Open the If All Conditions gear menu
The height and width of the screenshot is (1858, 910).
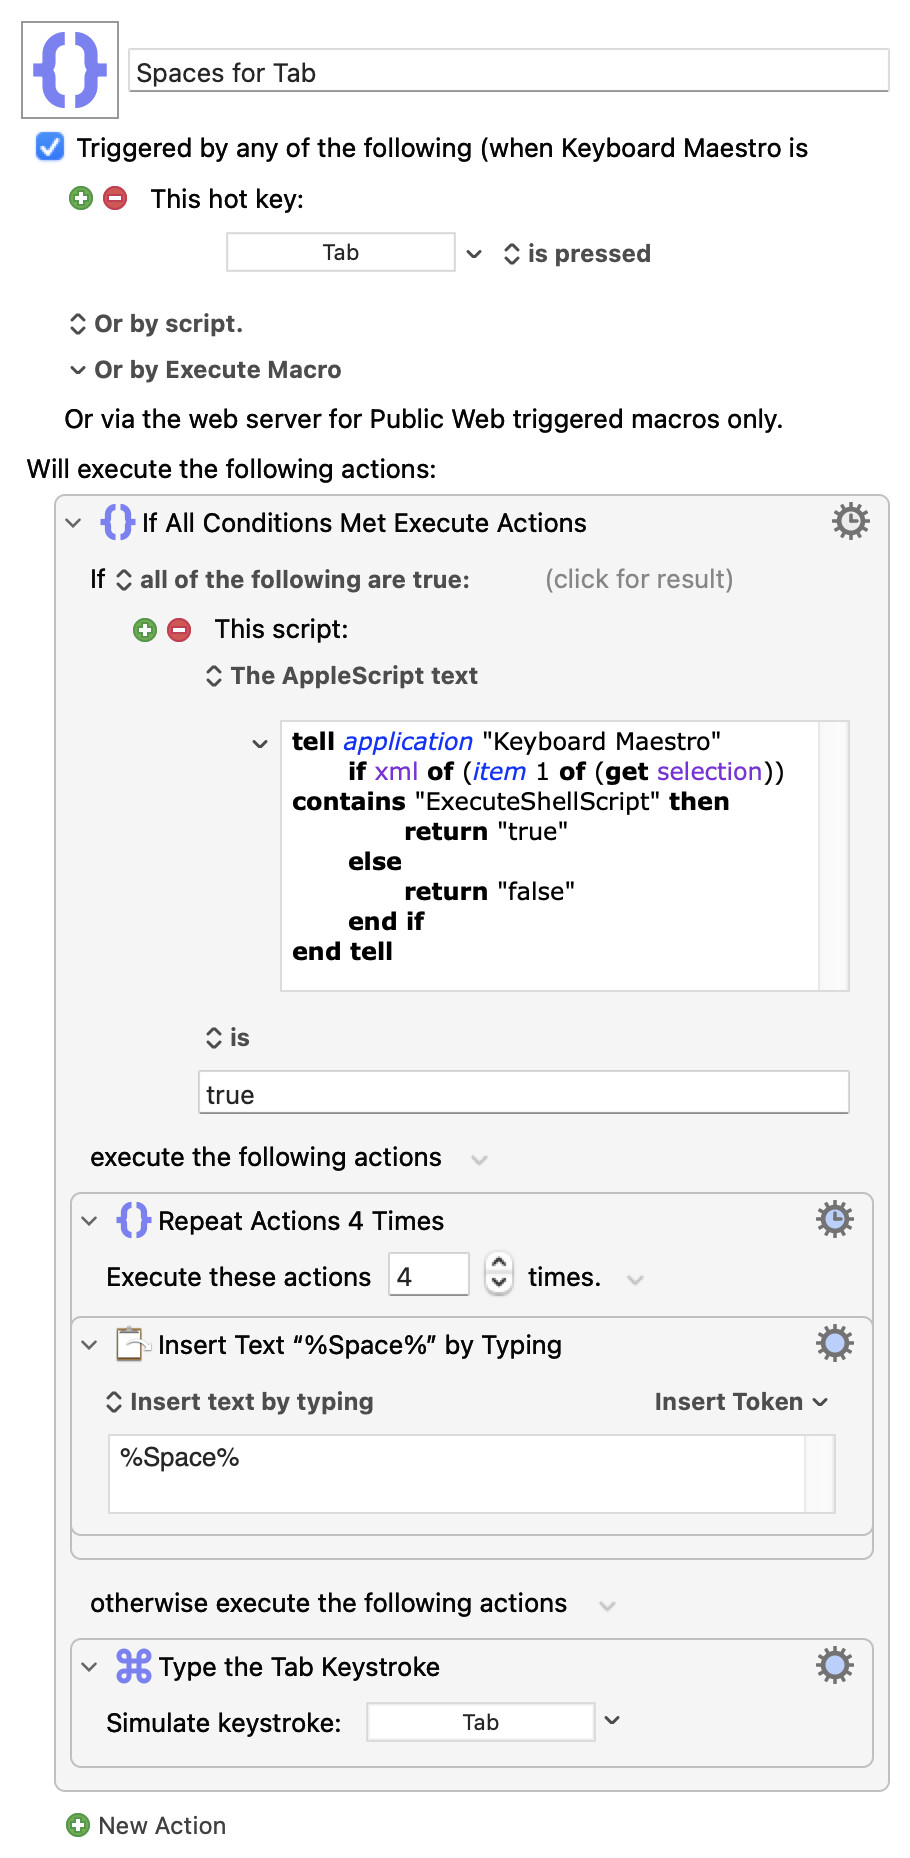[x=850, y=521]
